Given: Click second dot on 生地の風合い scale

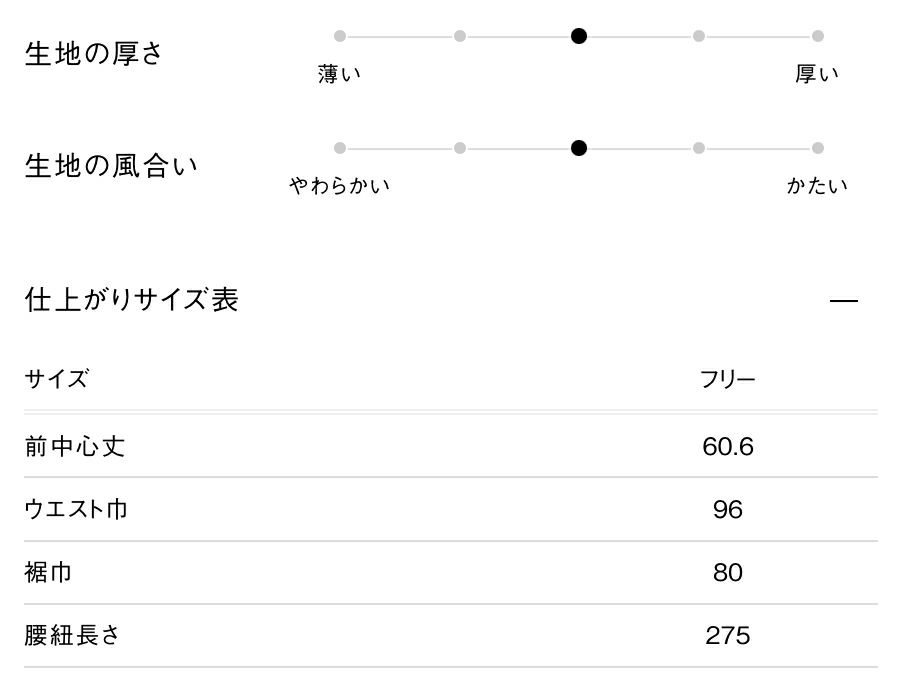Looking at the screenshot, I should pyautogui.click(x=459, y=148).
